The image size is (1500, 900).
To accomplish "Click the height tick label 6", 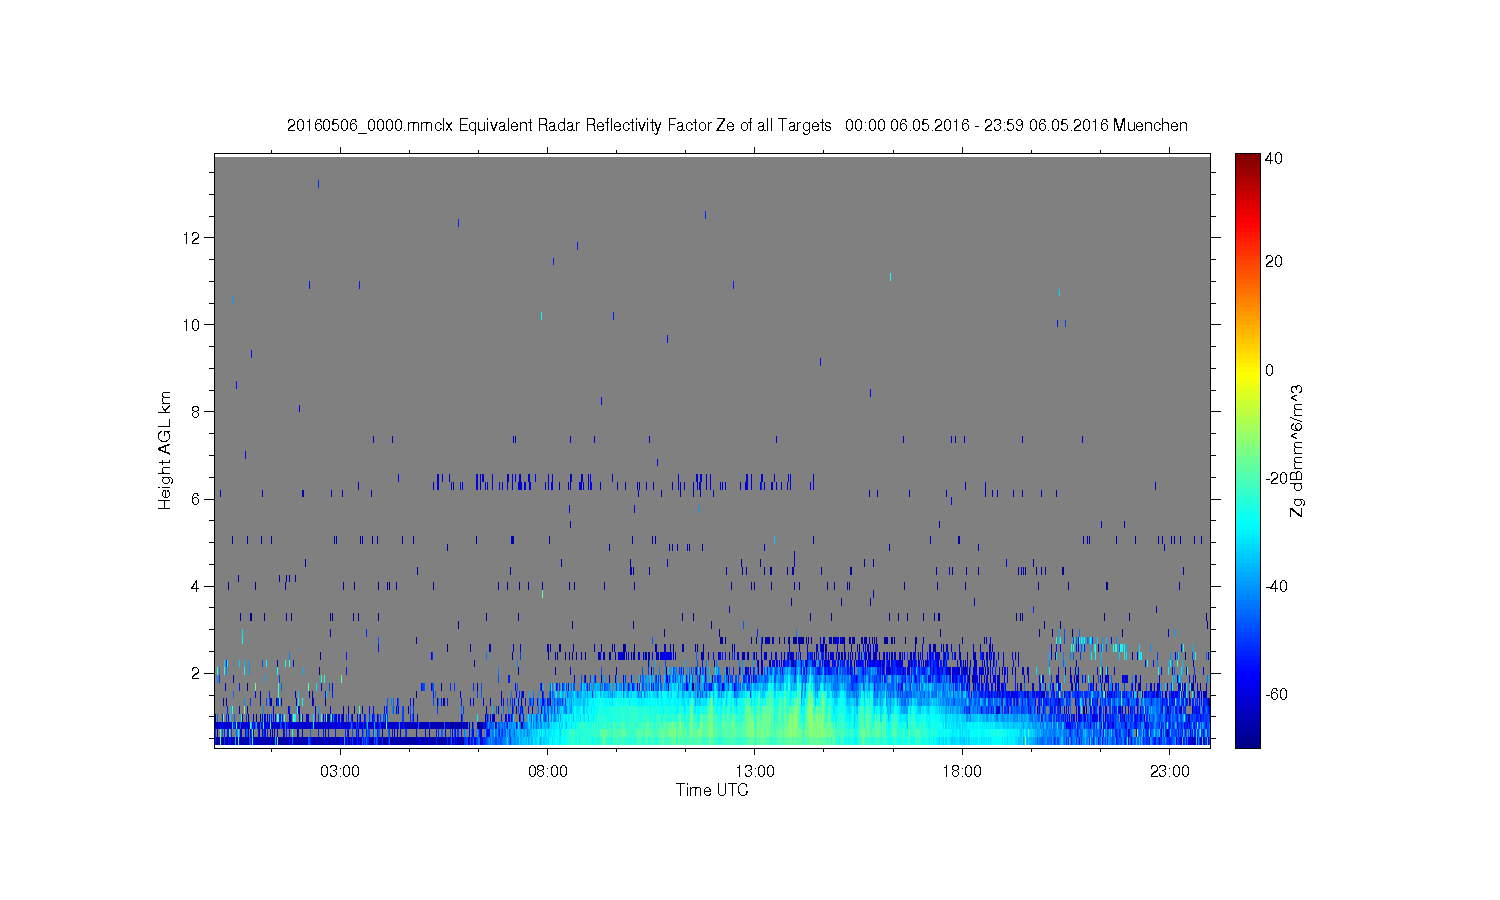I will [197, 499].
